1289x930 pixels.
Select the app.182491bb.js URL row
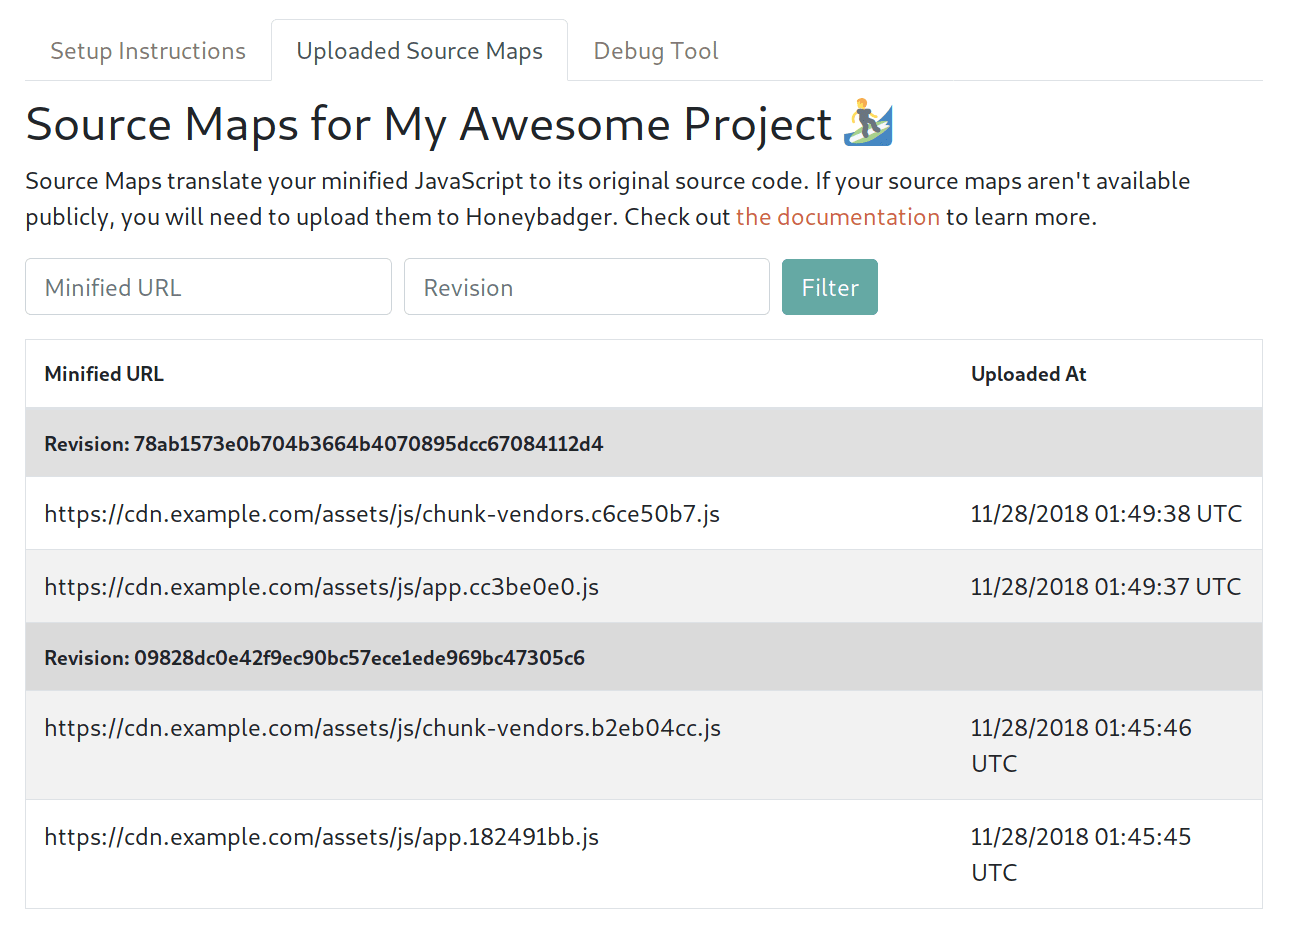click(x=322, y=837)
